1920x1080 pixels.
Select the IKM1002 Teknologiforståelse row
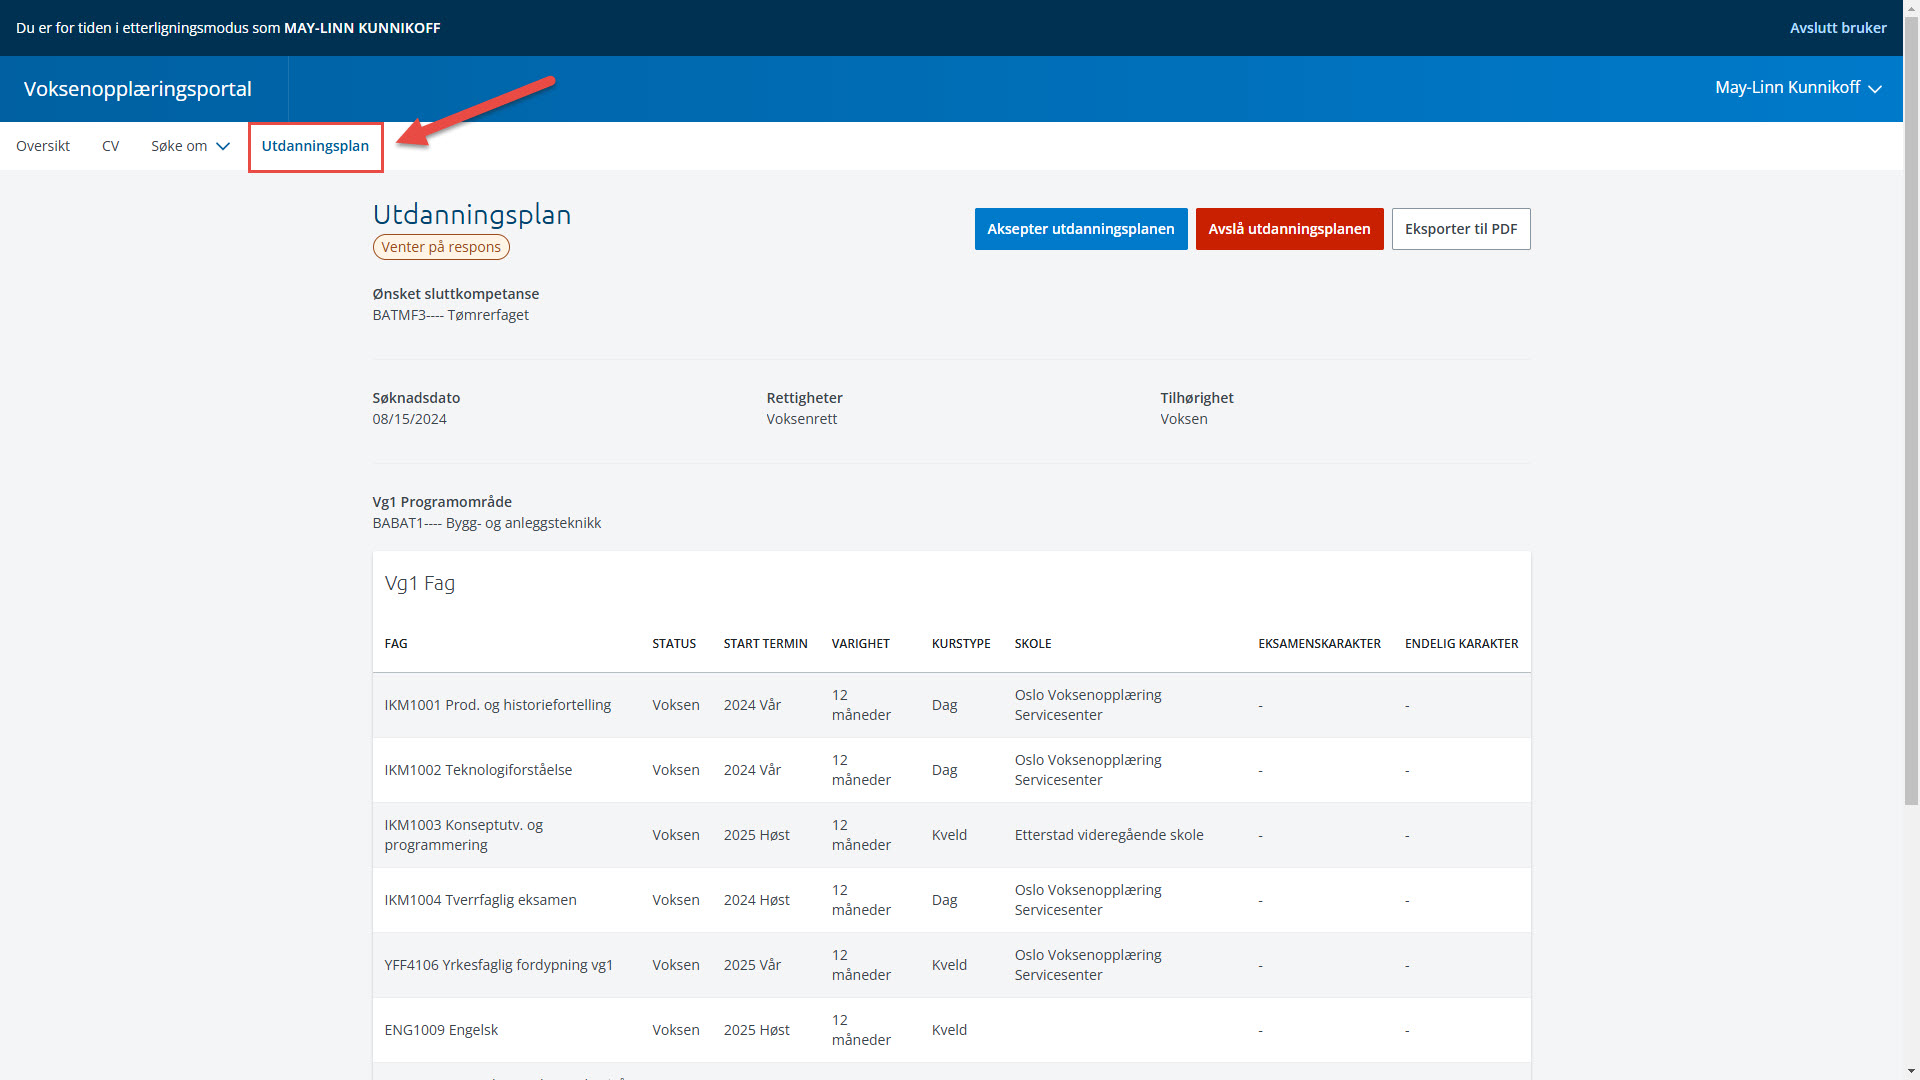(x=478, y=770)
